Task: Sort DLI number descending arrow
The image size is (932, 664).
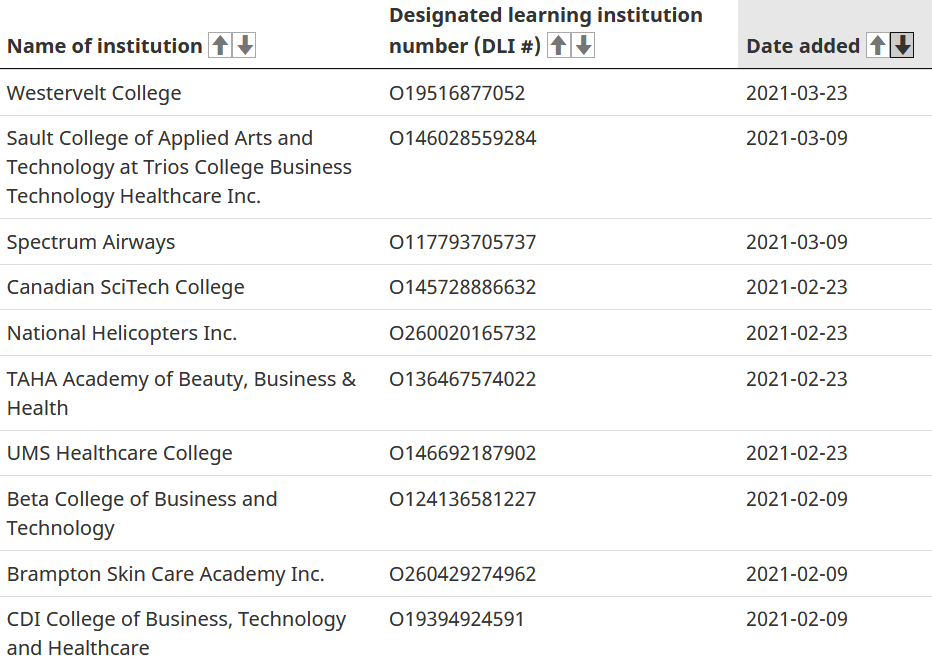Action: [583, 45]
